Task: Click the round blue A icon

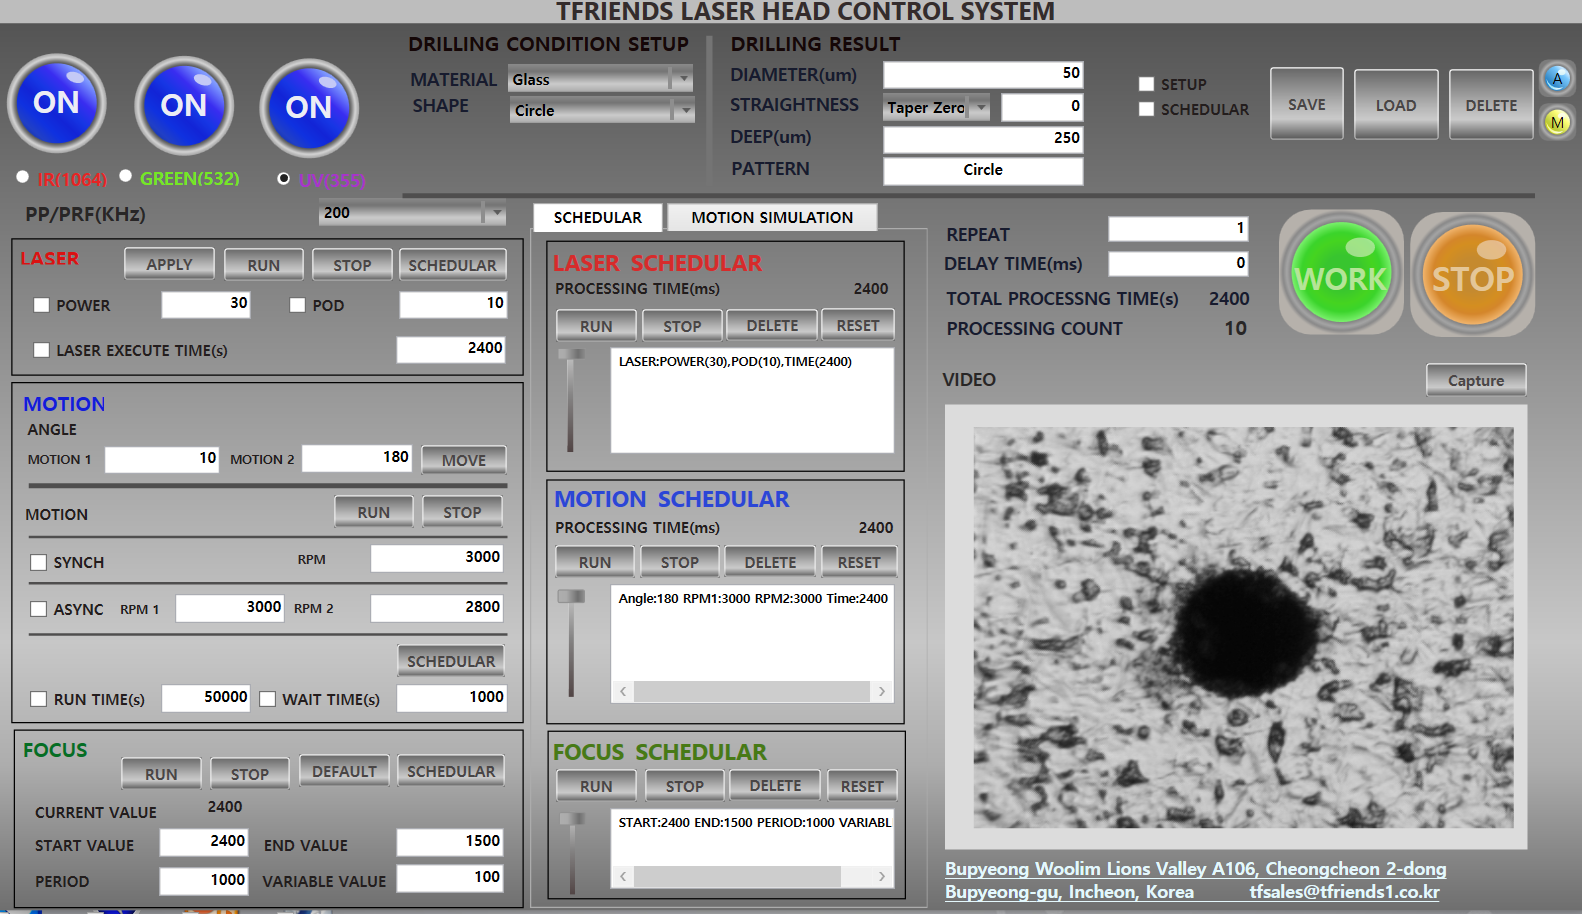Action: point(1557,78)
